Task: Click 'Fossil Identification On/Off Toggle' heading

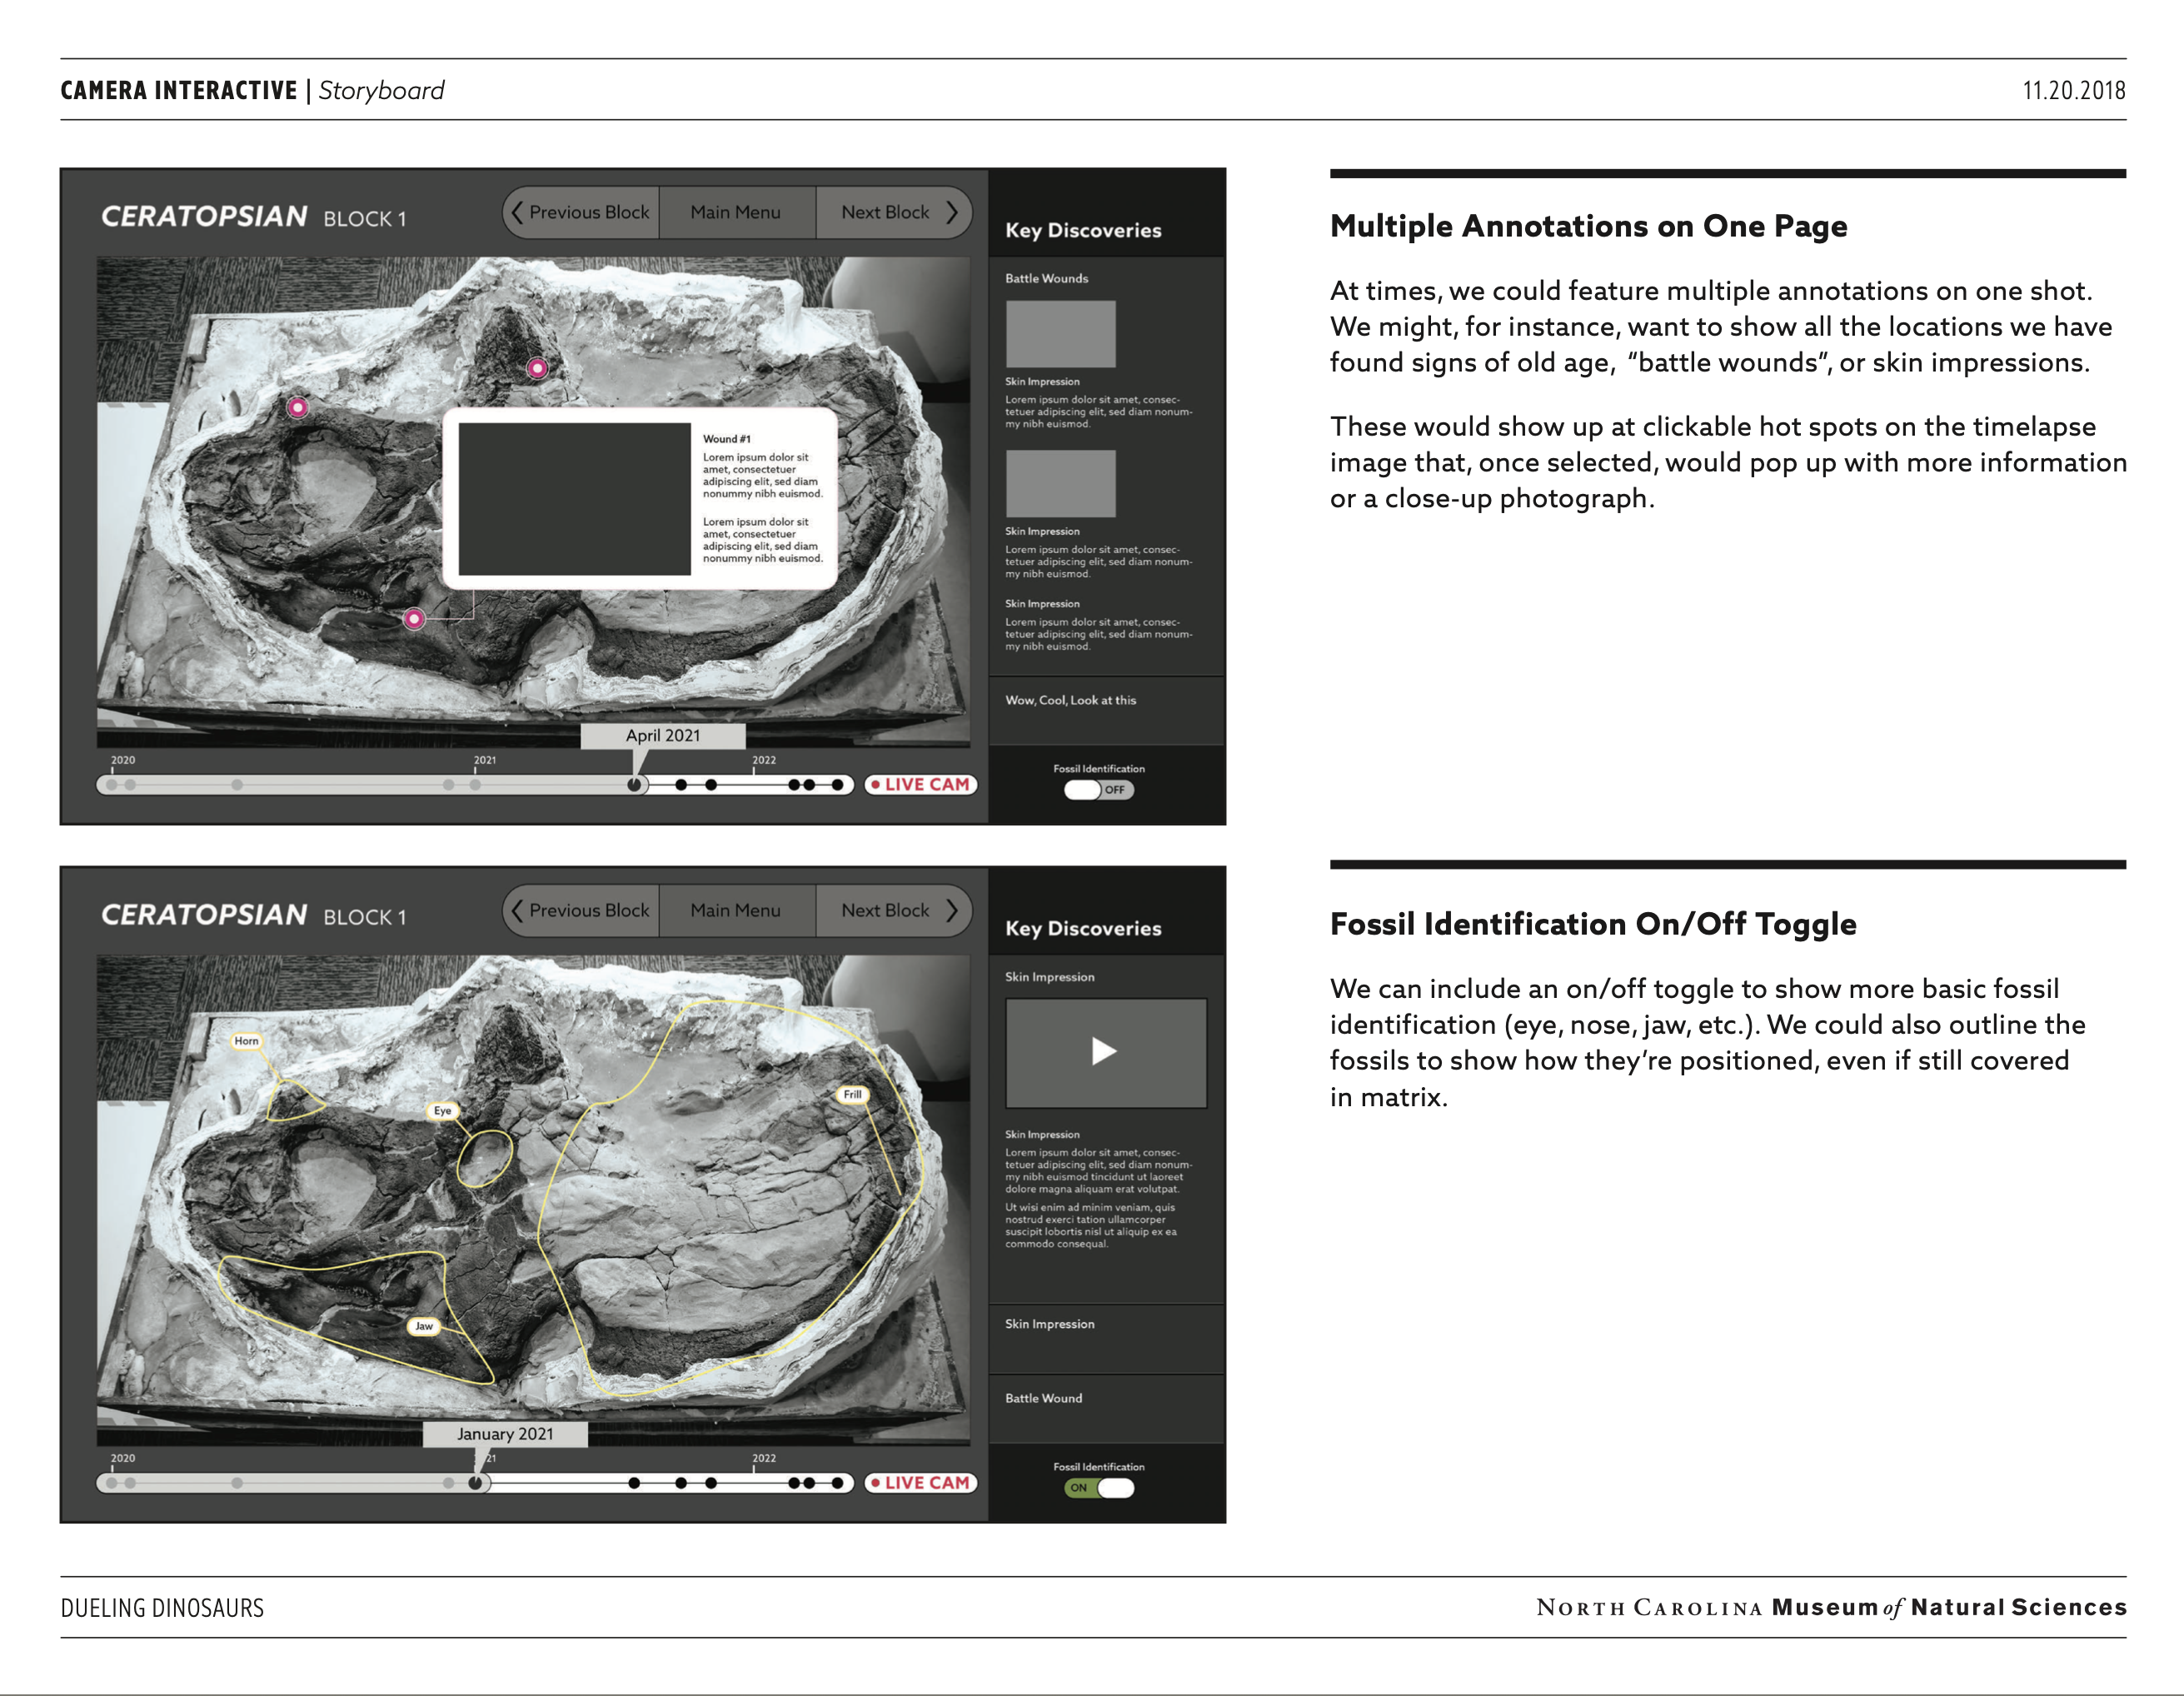Action: [1593, 924]
